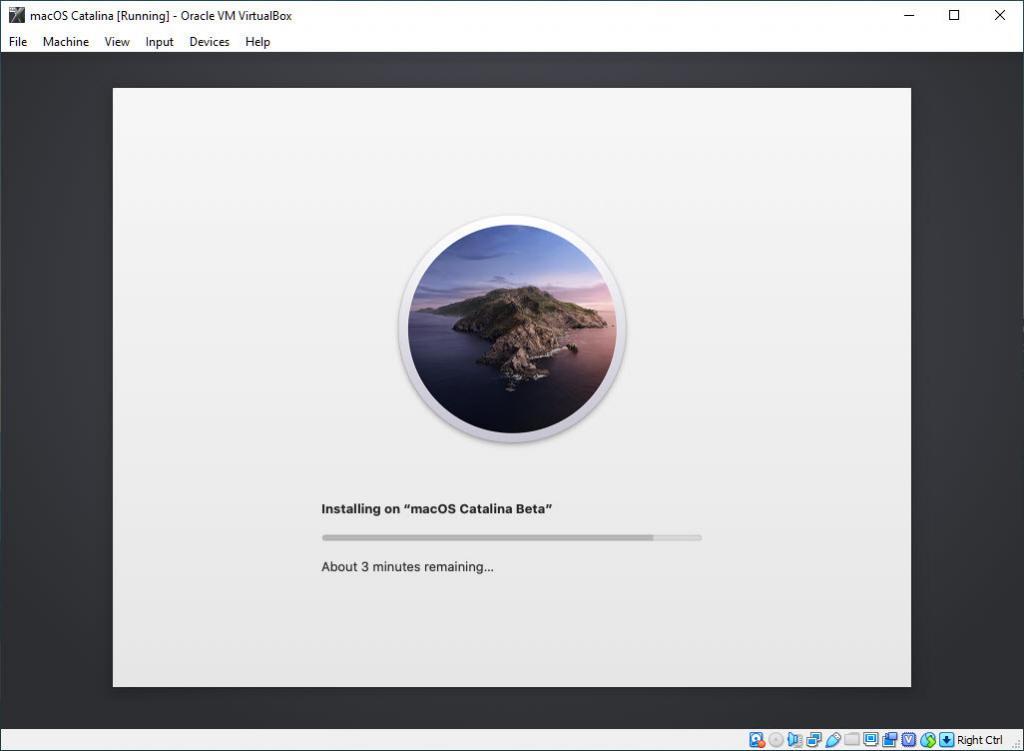Toggle mouse integration via green arrow icon
This screenshot has width=1024, height=751.
pyautogui.click(x=927, y=739)
